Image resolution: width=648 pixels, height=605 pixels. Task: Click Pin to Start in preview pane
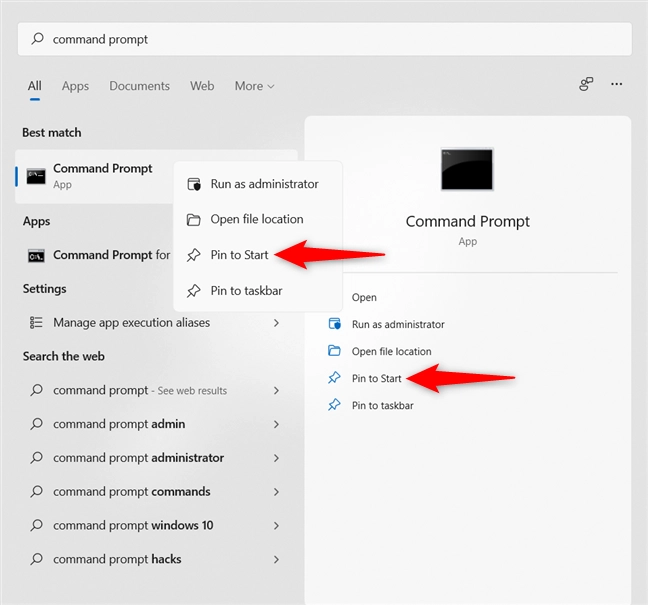pos(376,379)
